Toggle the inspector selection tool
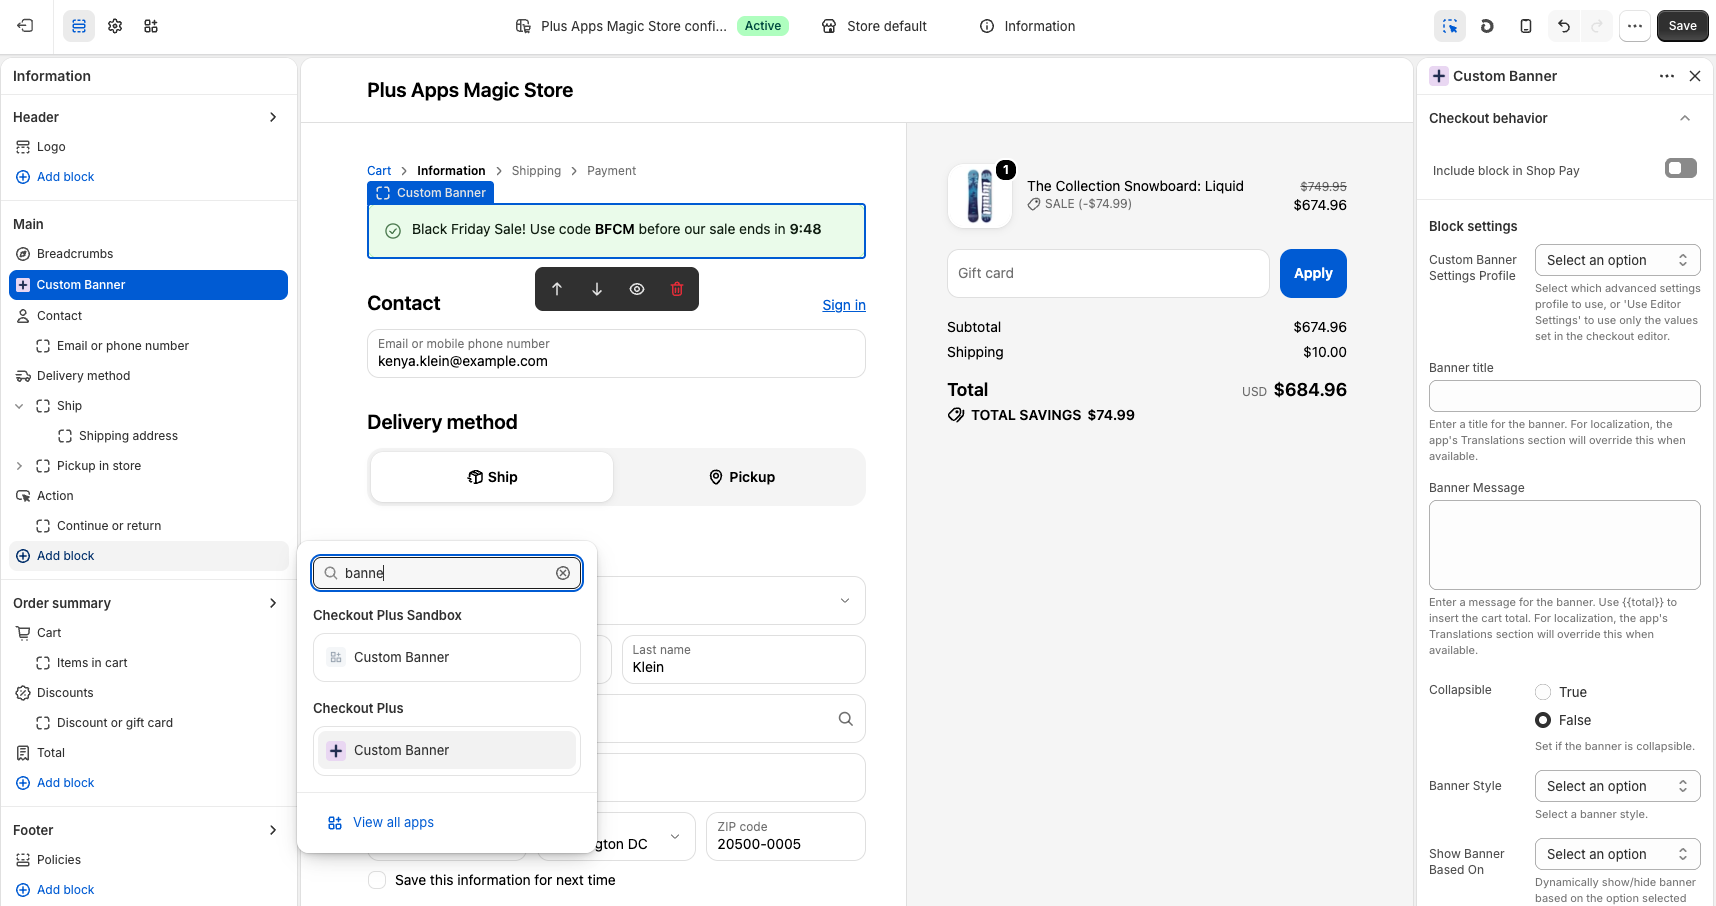1716x906 pixels. [x=1450, y=26]
